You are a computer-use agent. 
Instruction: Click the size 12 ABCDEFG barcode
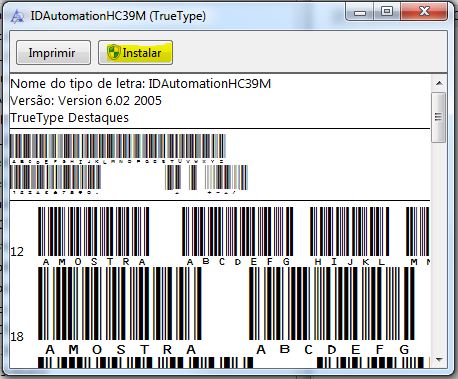click(x=238, y=236)
